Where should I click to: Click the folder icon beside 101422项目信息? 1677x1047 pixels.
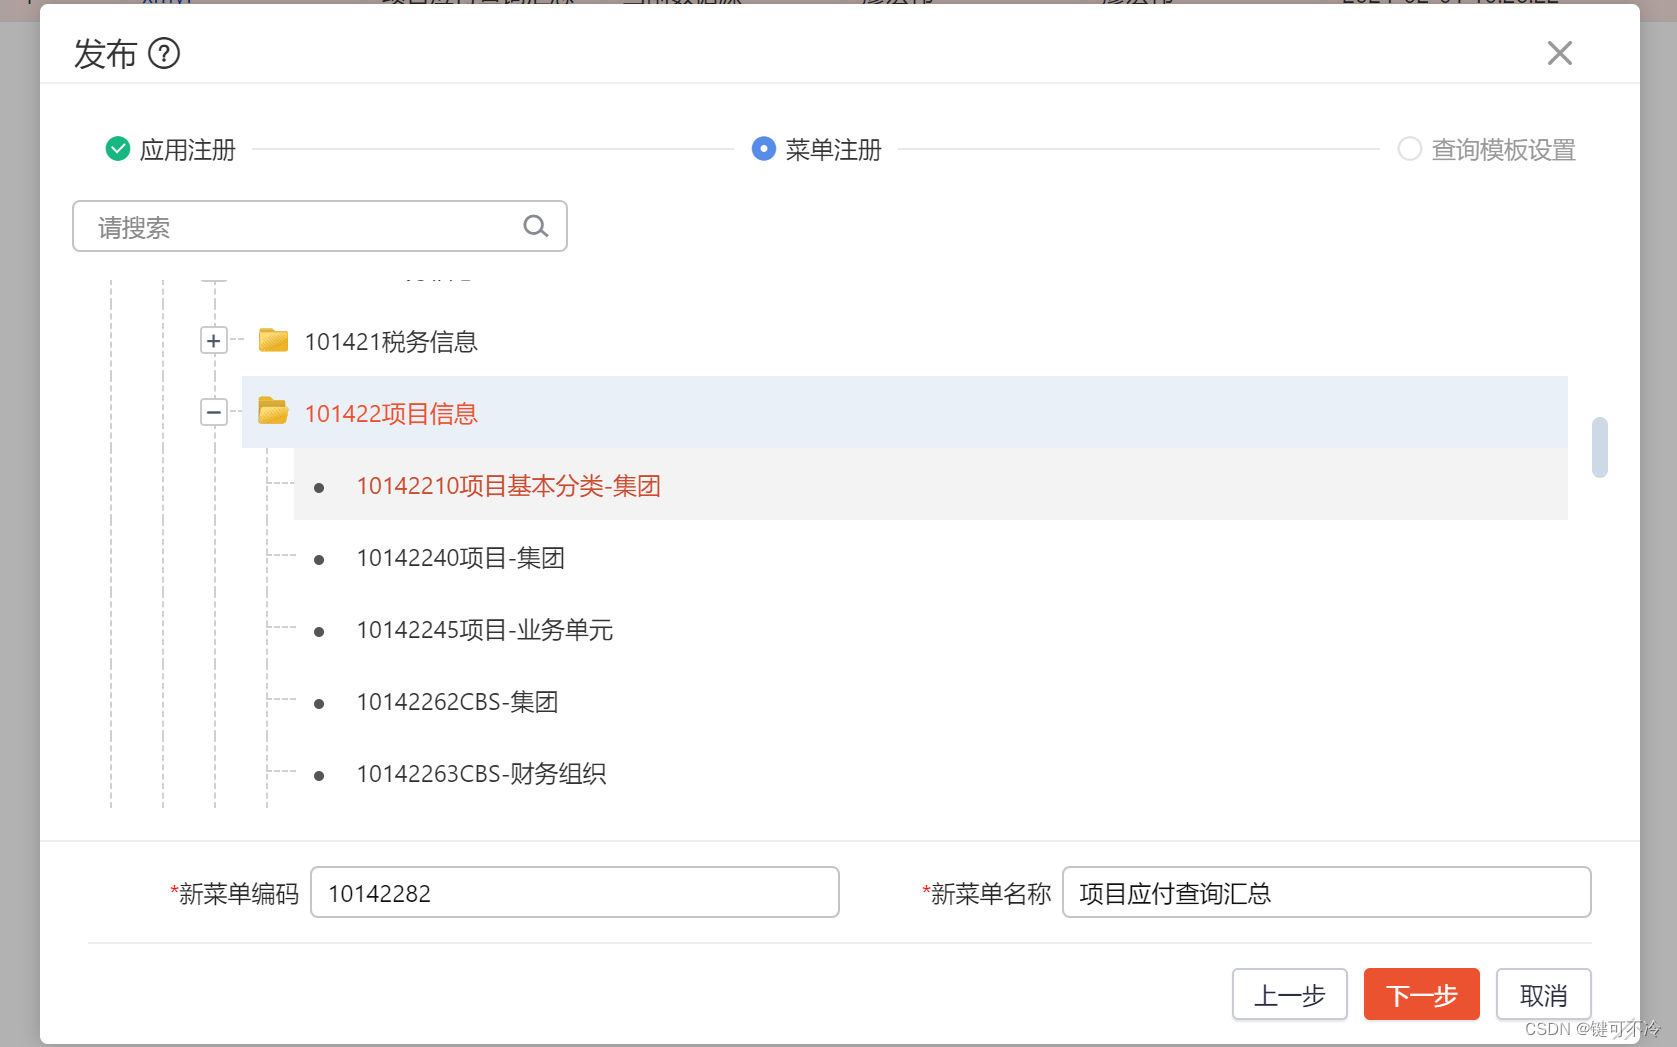tap(272, 412)
